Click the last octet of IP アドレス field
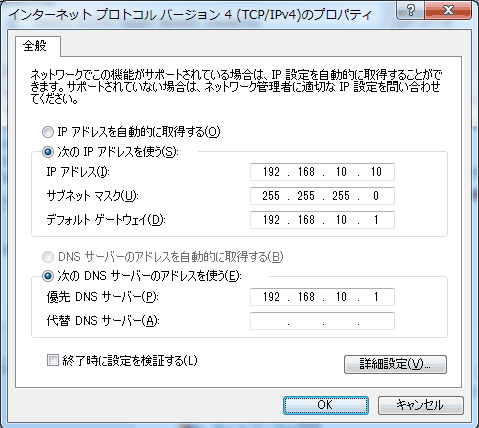This screenshot has width=479, height=428. tap(376, 172)
